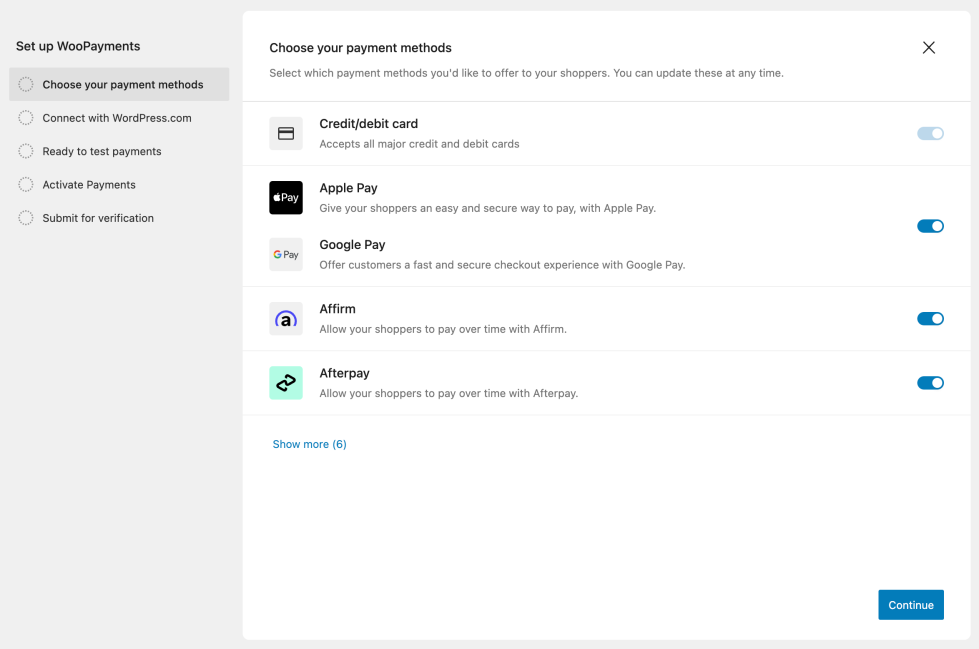Close the payment methods dialog
This screenshot has height=649, width=979.
click(x=929, y=48)
